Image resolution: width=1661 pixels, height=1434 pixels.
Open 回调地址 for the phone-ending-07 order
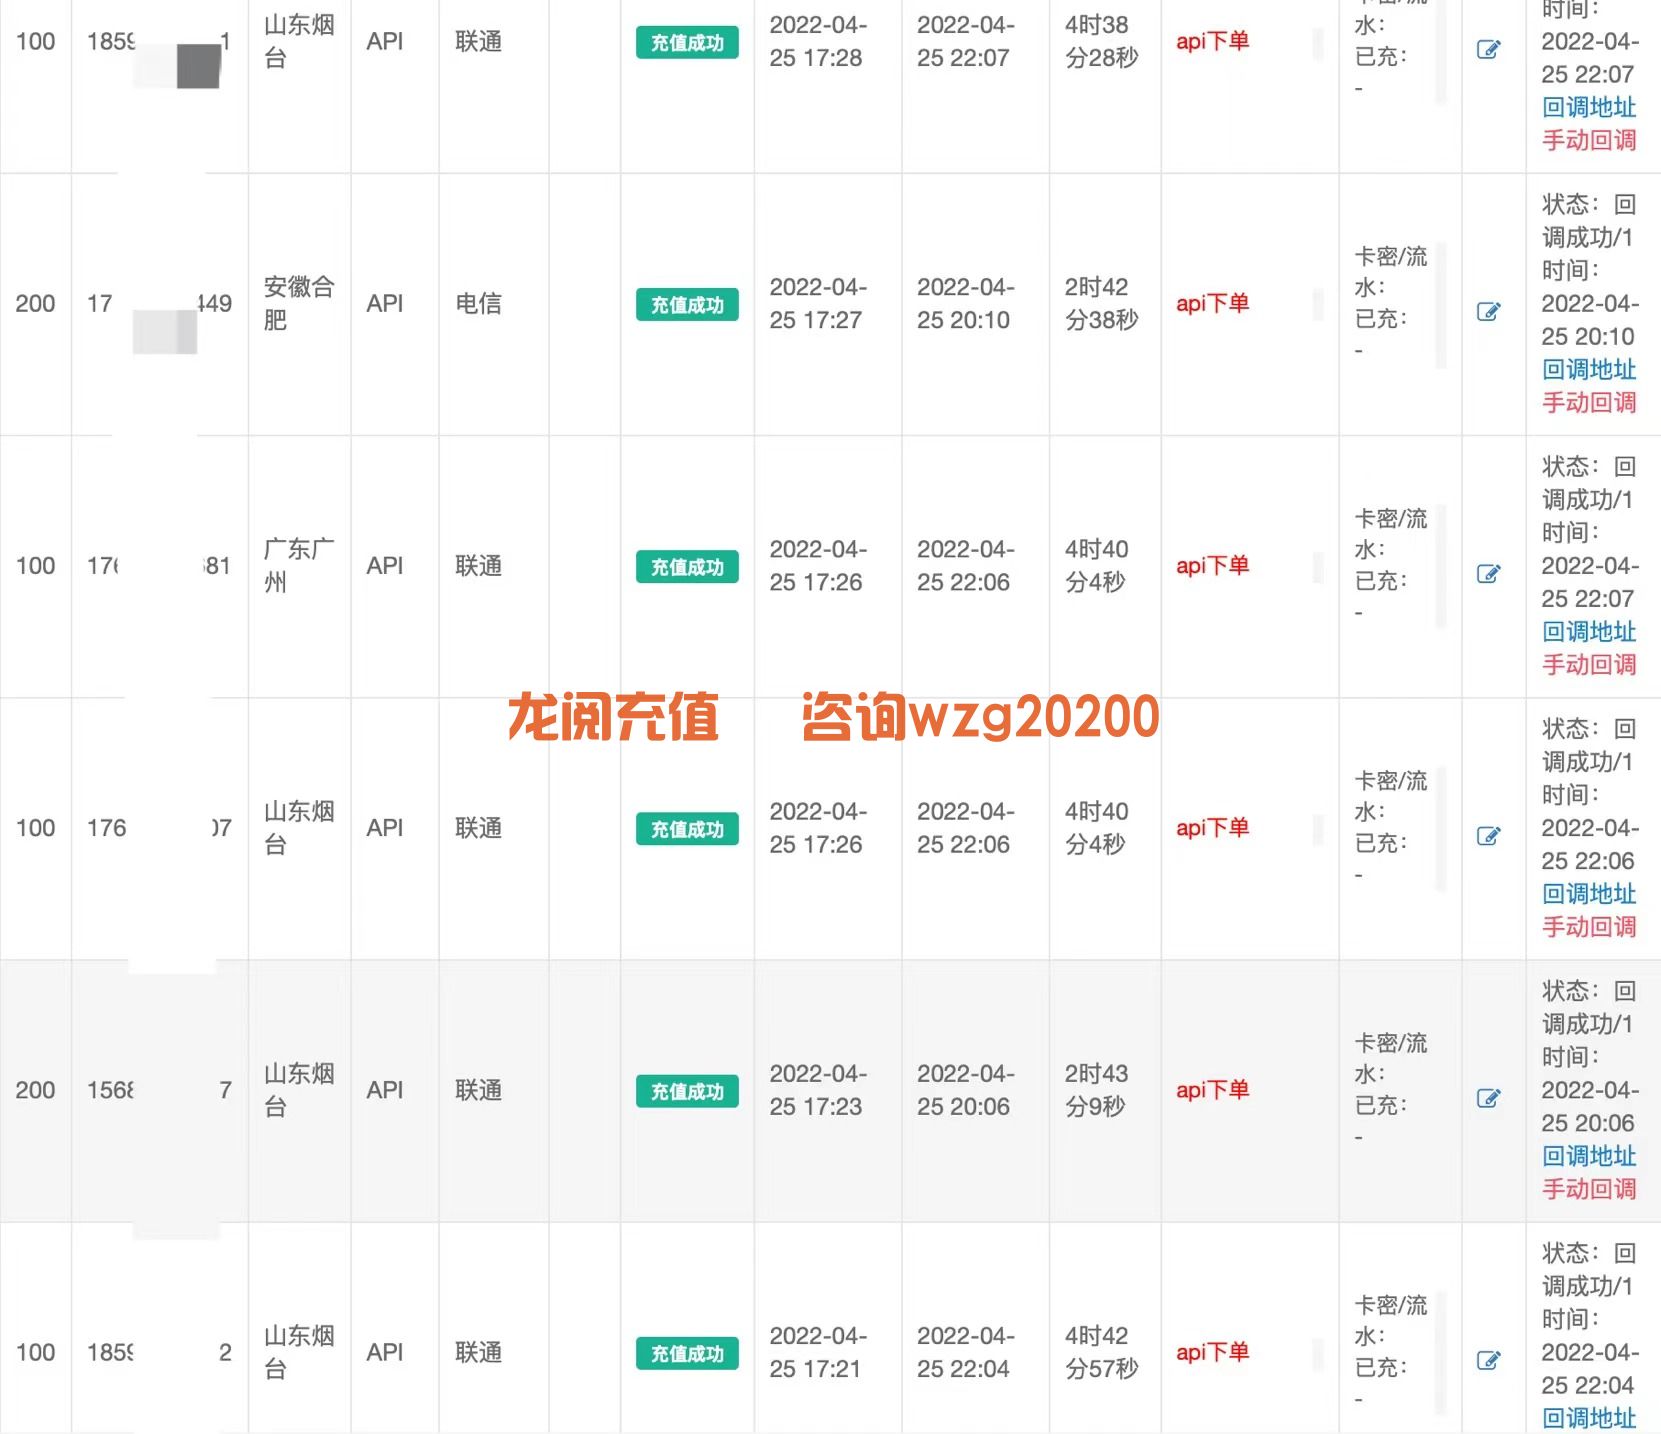pos(1589,893)
